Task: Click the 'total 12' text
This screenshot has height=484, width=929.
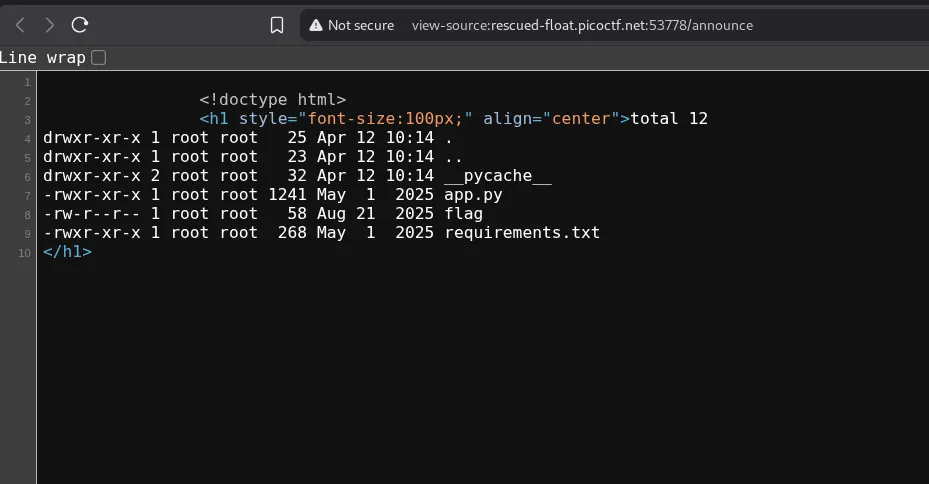Action: click(x=669, y=118)
